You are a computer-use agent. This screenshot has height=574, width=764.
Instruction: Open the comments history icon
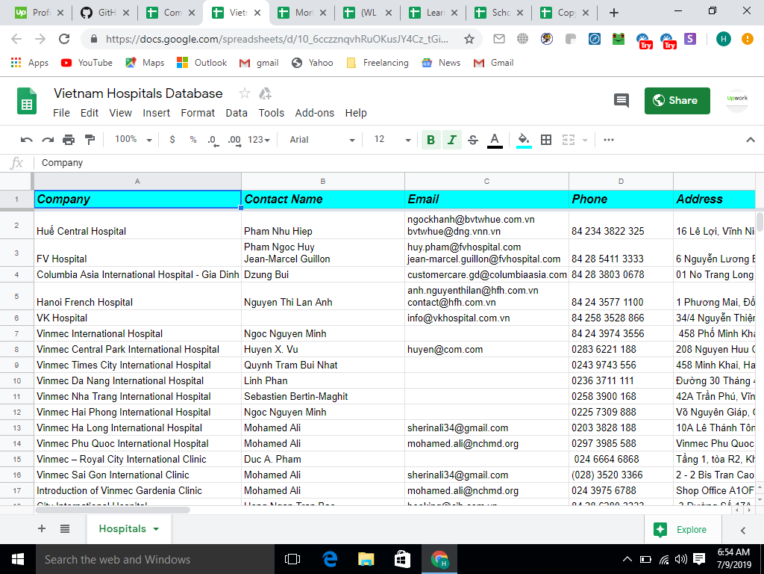coord(621,101)
